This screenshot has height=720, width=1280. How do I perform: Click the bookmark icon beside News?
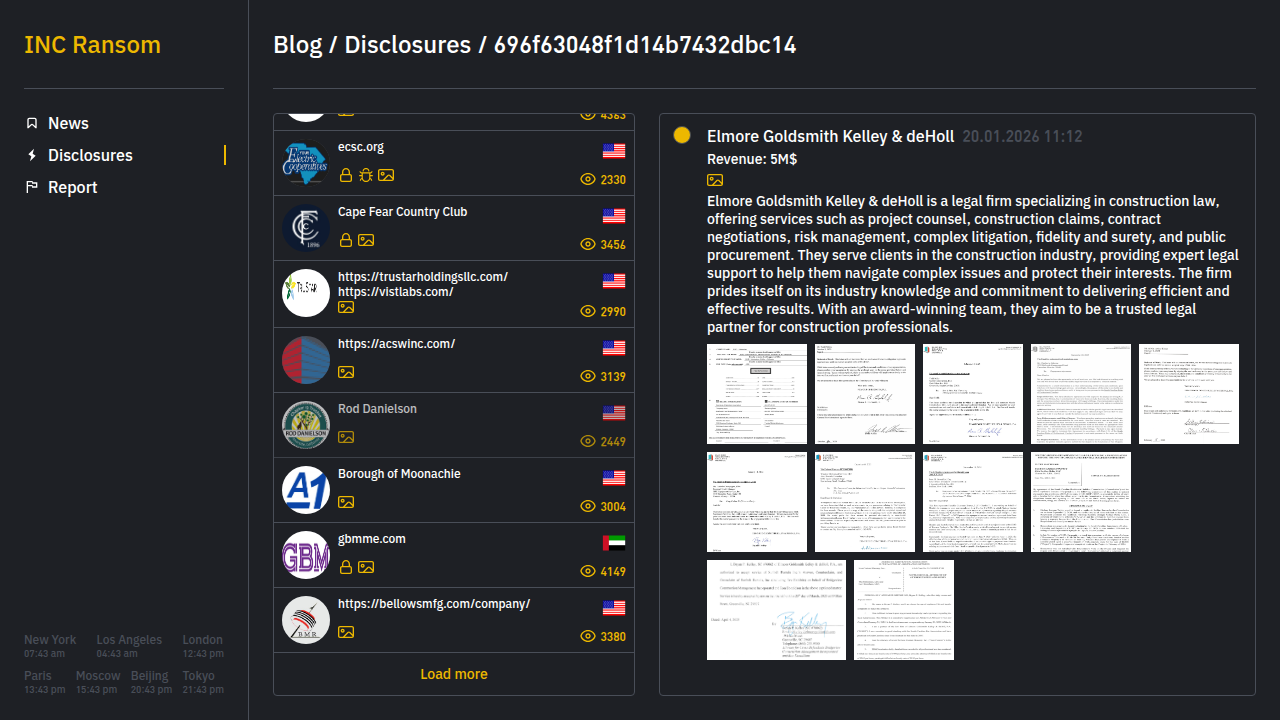coord(32,123)
